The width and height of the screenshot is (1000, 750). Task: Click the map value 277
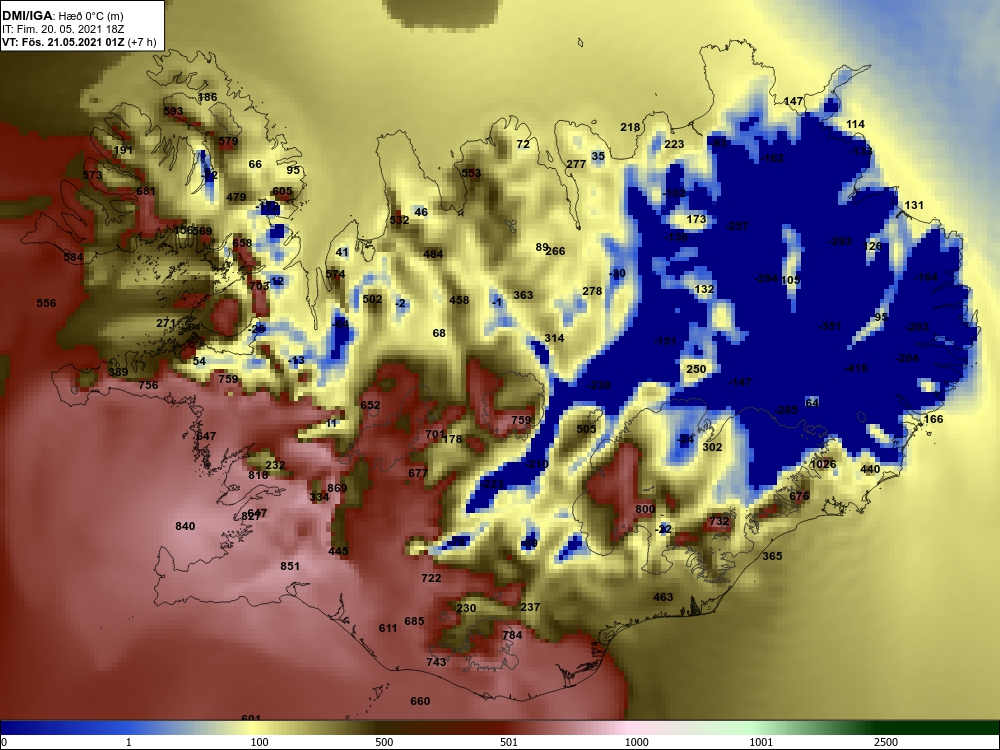point(576,165)
